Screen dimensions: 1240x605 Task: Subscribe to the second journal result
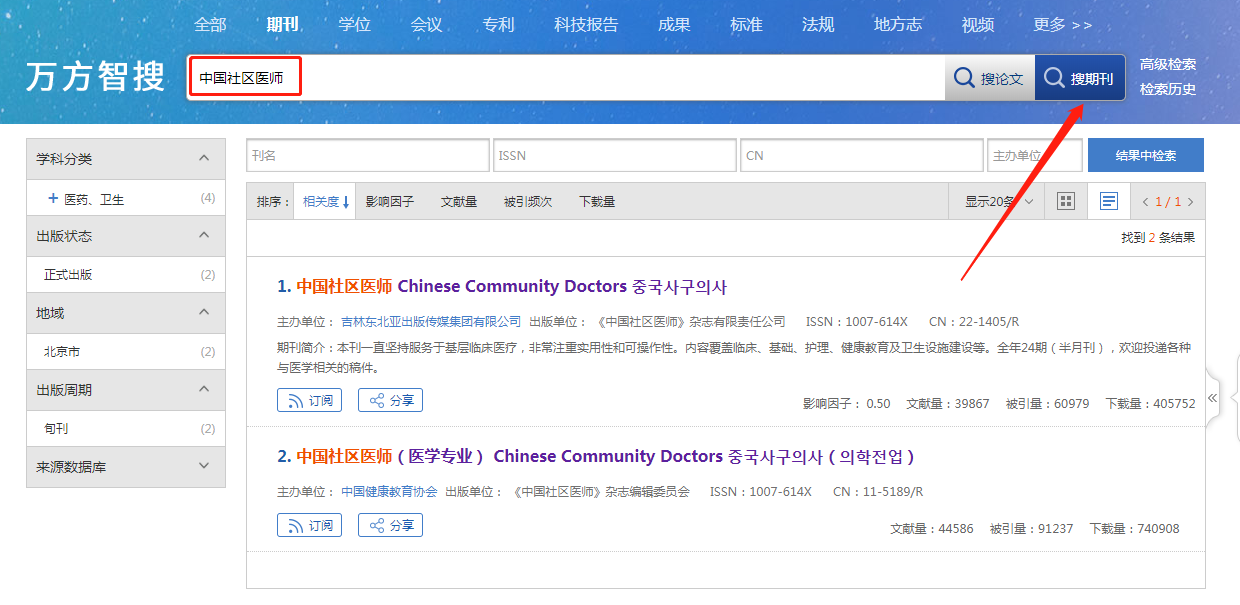(x=309, y=525)
